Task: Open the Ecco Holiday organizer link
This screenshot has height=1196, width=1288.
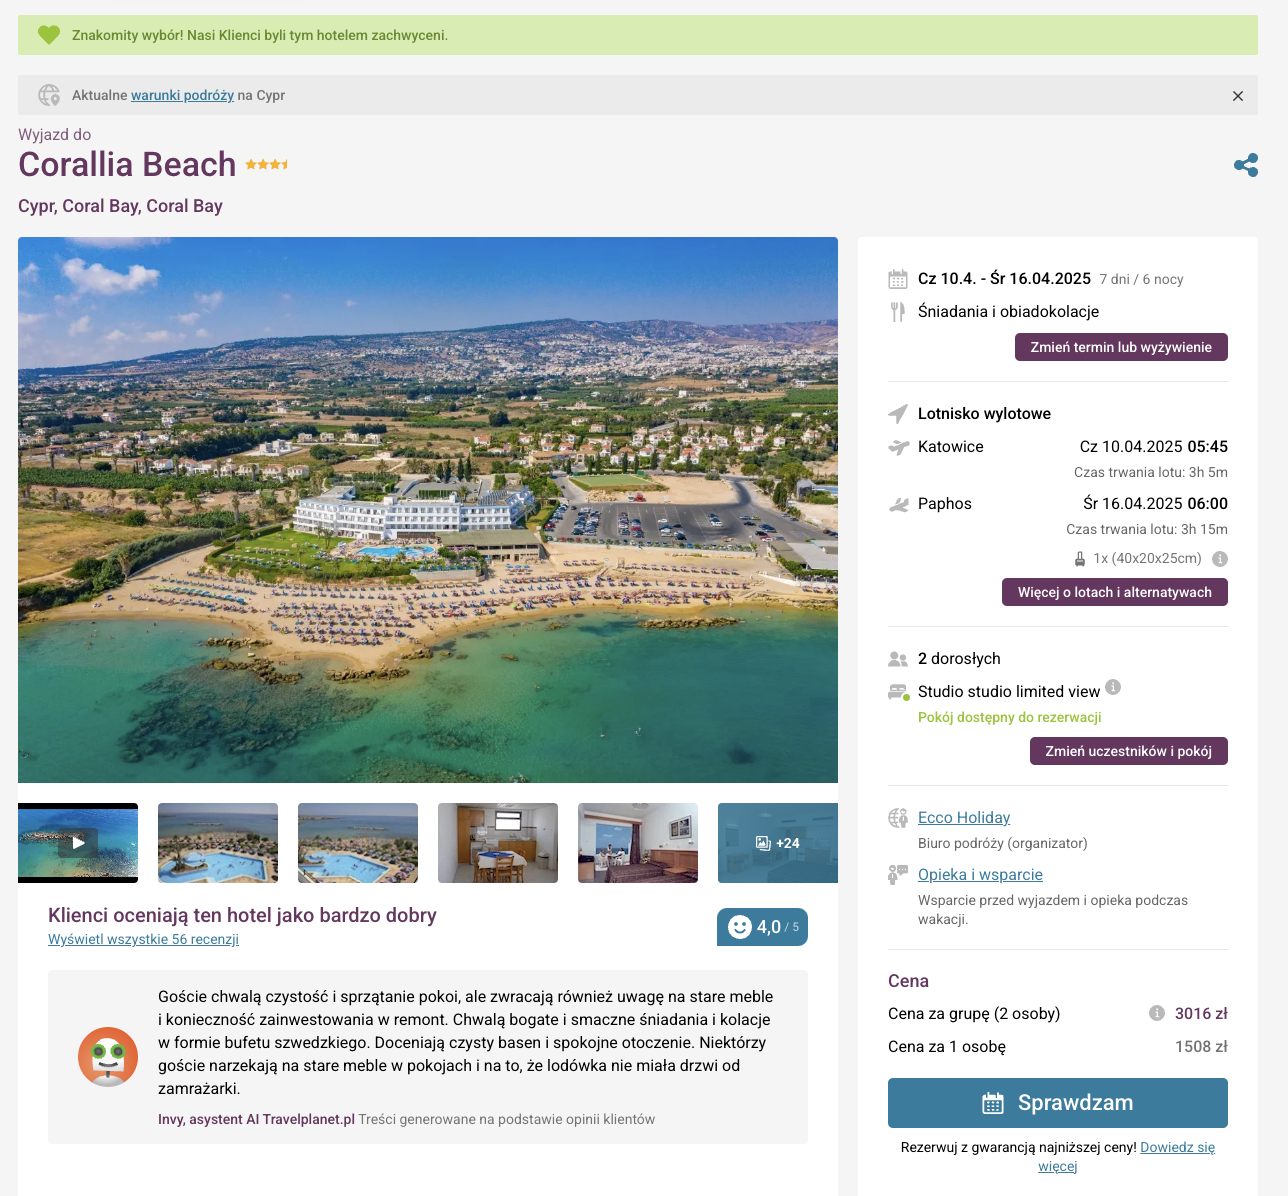Action: 964,817
